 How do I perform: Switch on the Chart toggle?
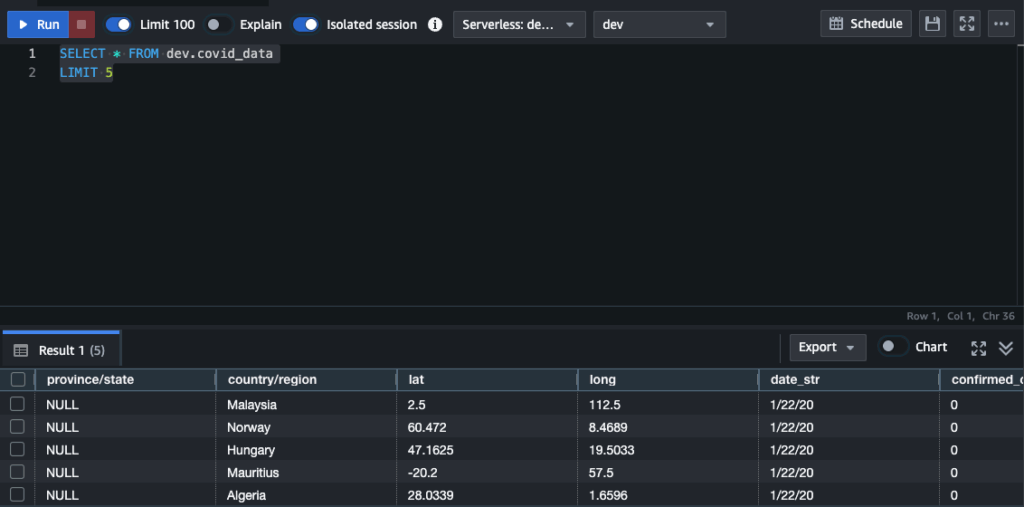pyautogui.click(x=892, y=347)
